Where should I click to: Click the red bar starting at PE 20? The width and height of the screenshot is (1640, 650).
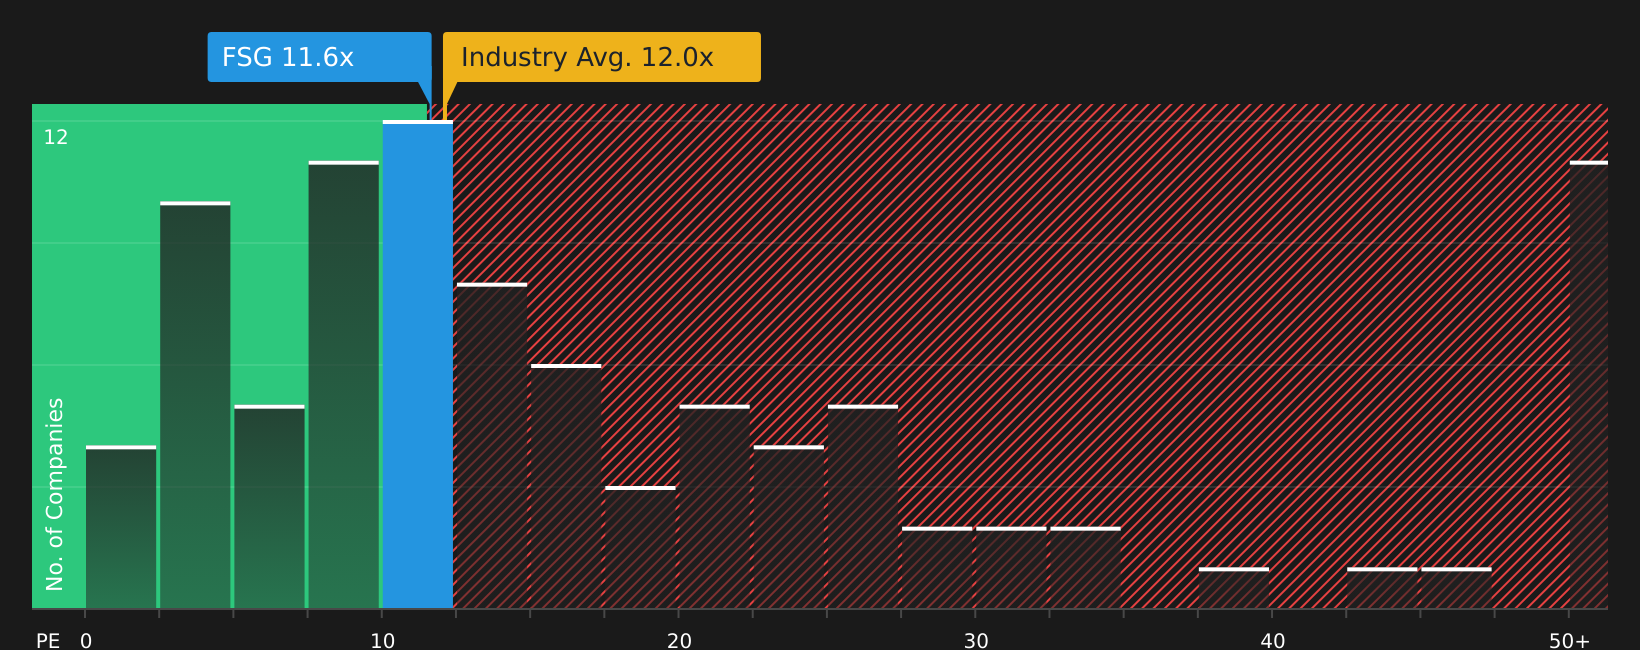pyautogui.click(x=714, y=507)
